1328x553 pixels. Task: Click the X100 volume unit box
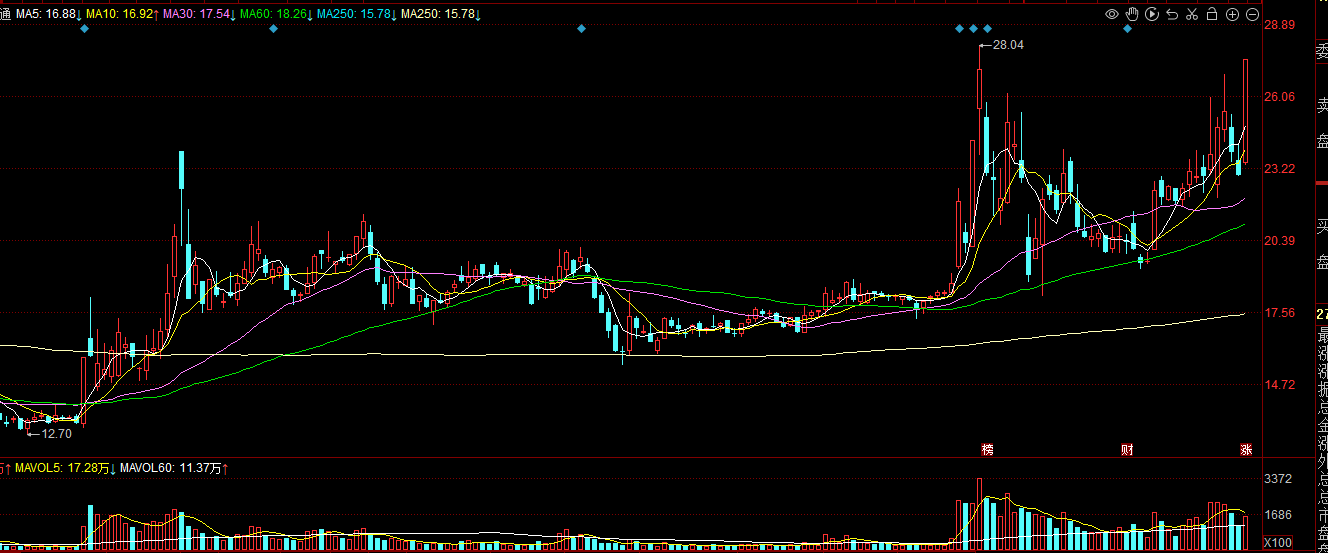tap(1280, 542)
